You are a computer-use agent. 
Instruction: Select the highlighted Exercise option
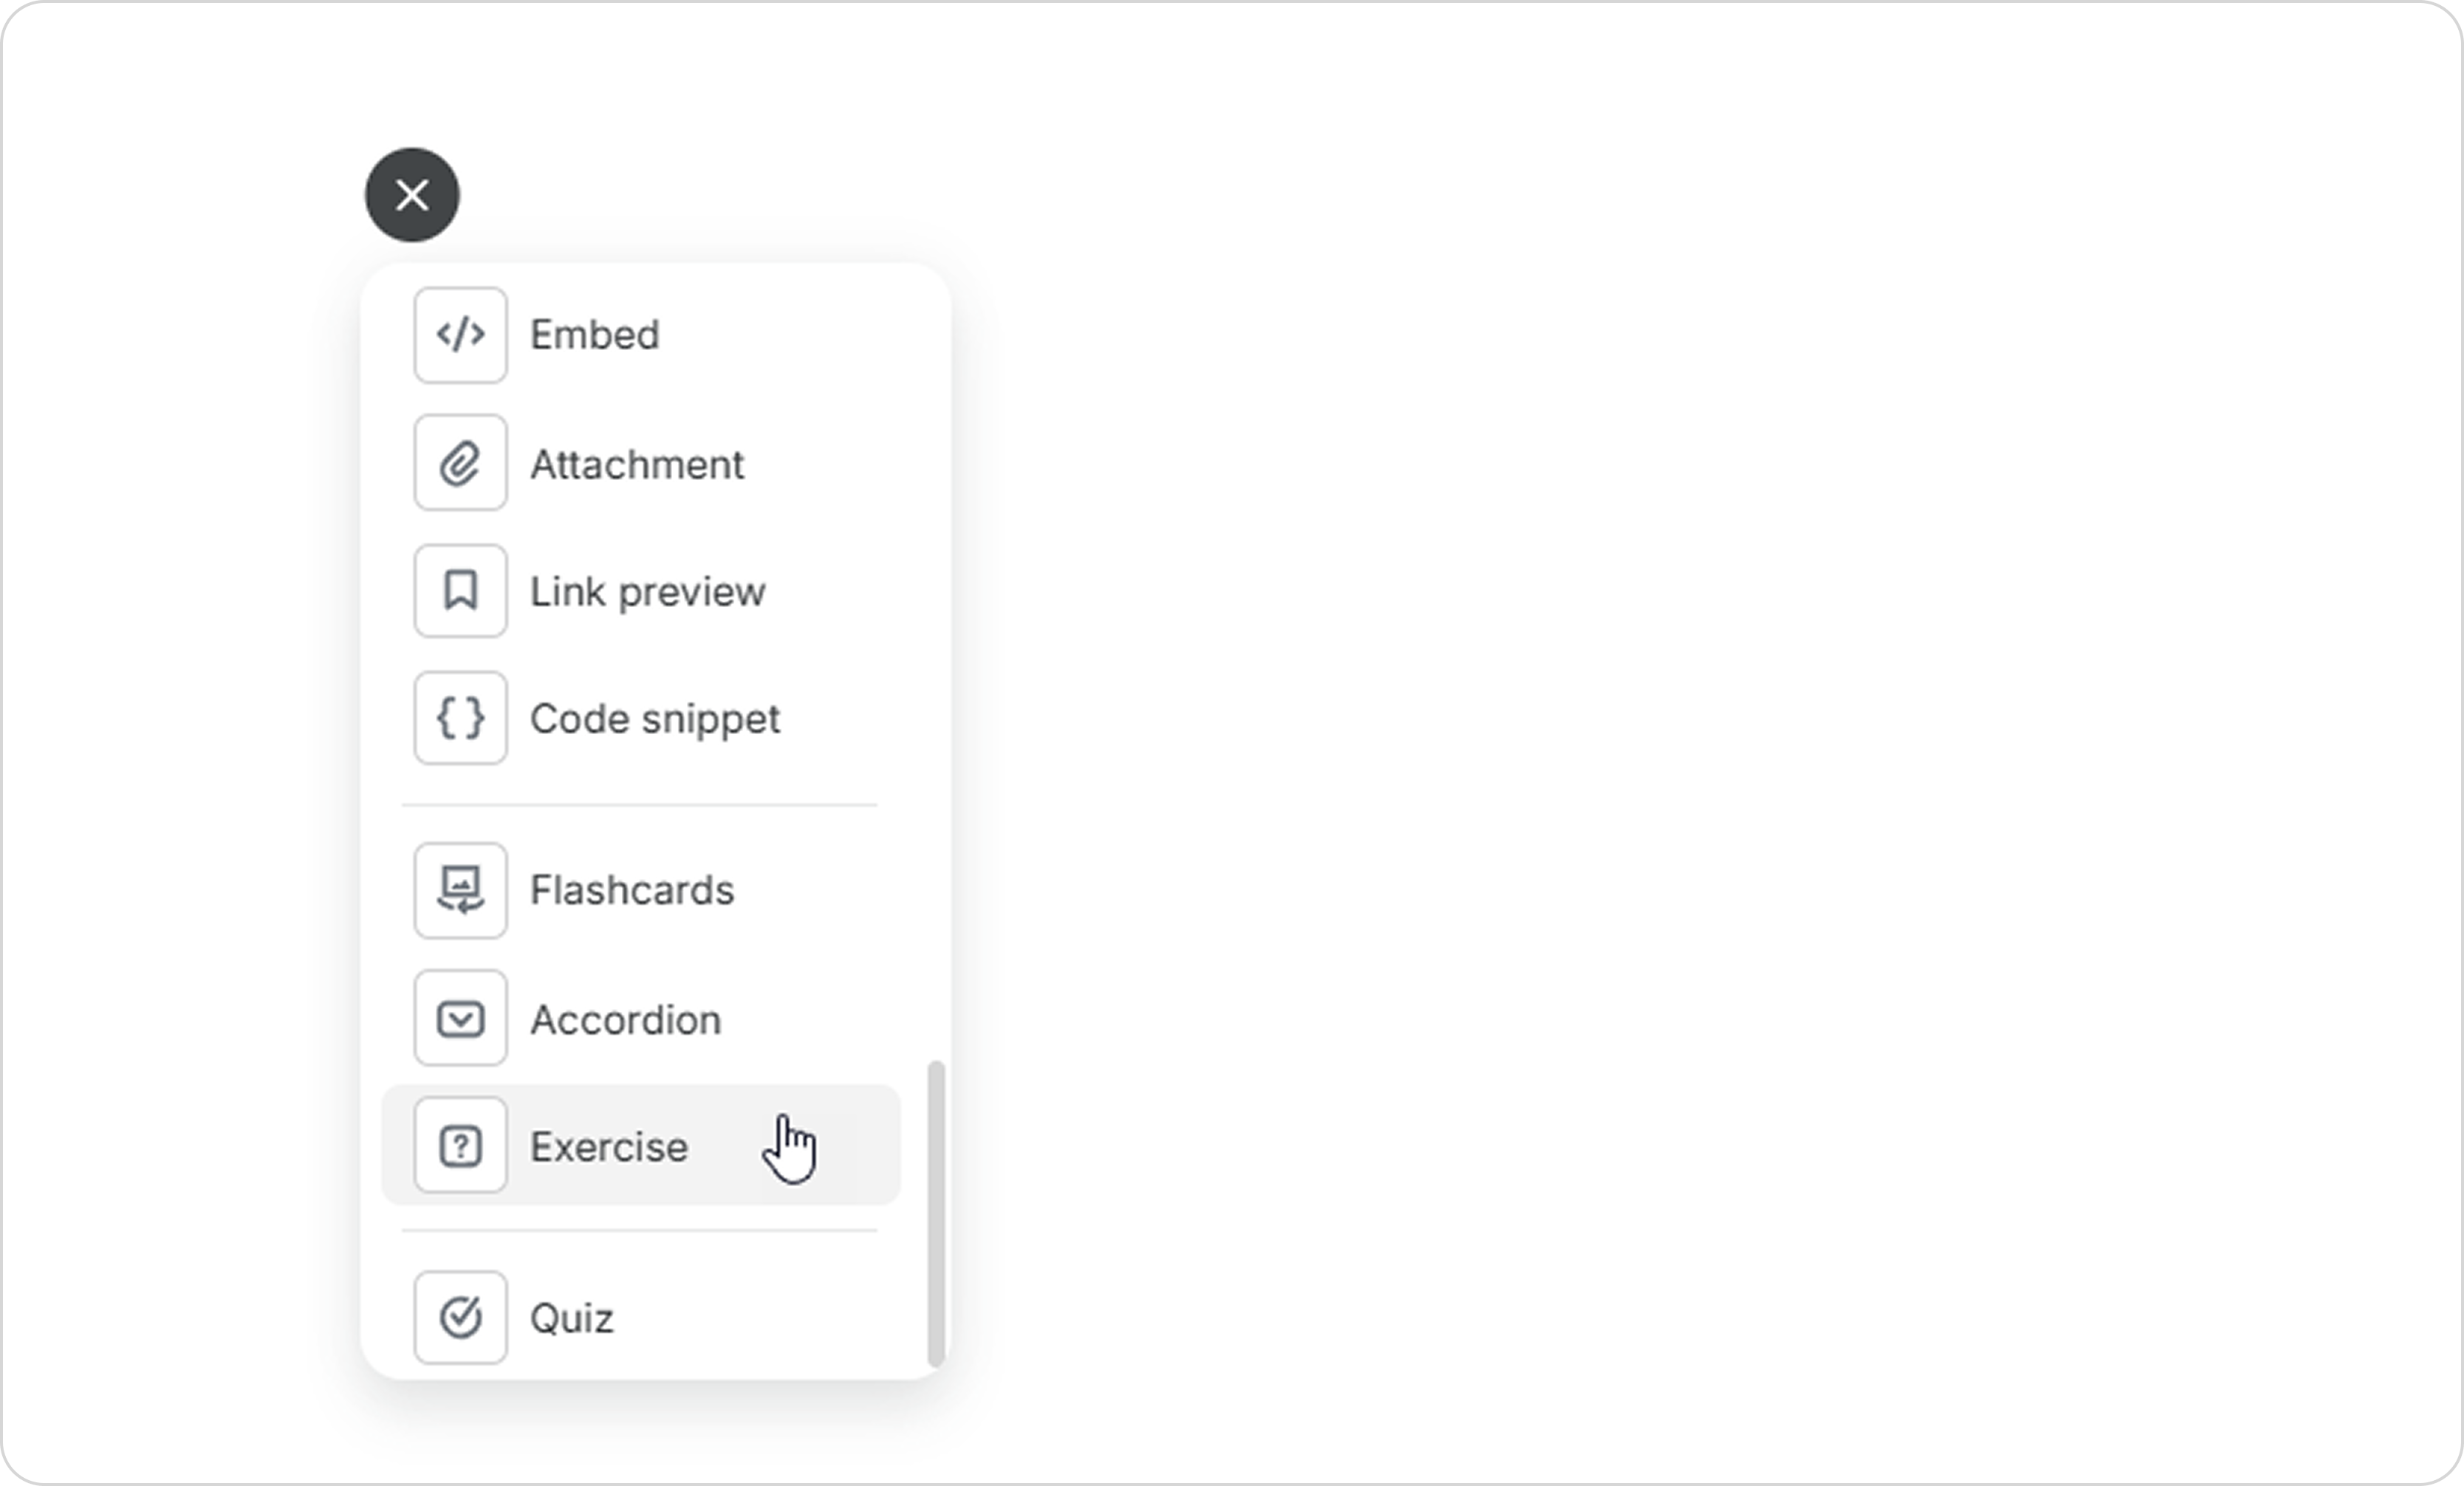point(608,1147)
